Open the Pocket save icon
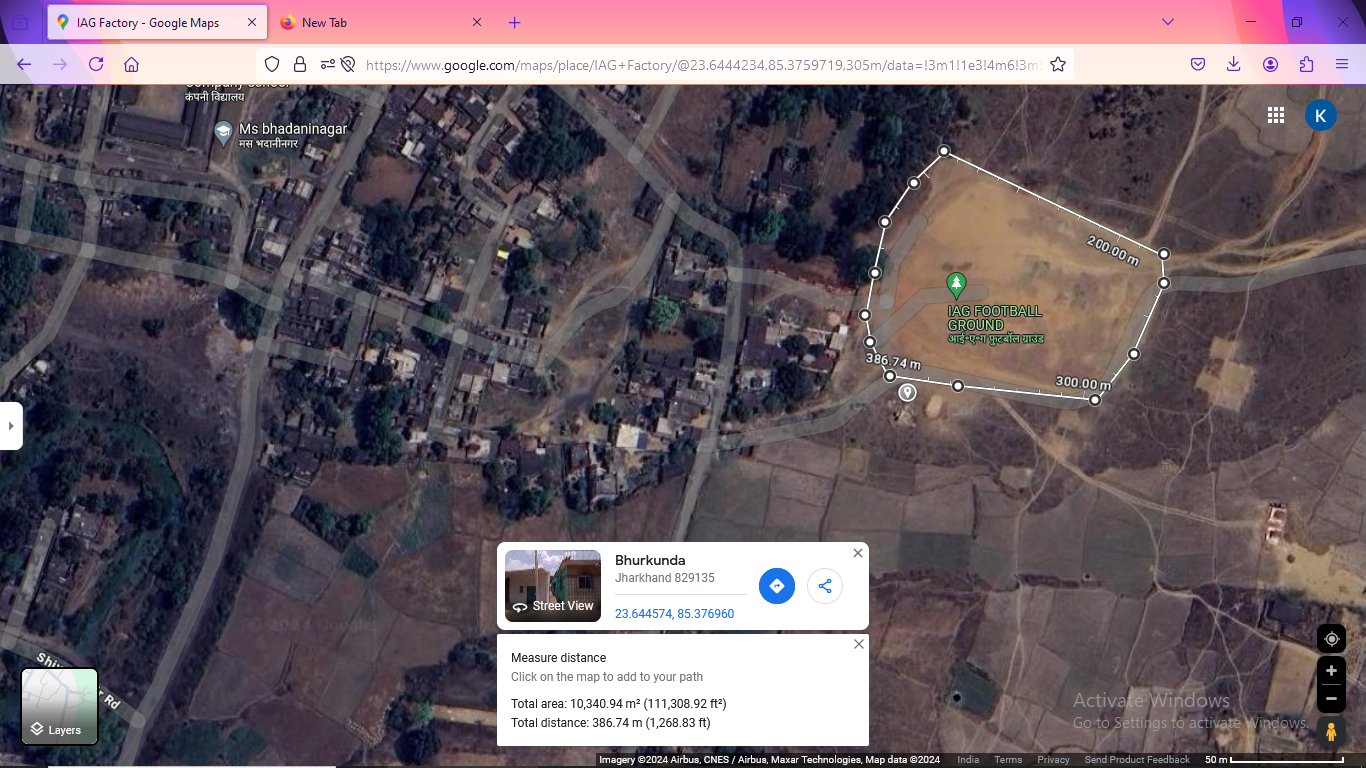Viewport: 1366px width, 768px height. click(x=1198, y=64)
